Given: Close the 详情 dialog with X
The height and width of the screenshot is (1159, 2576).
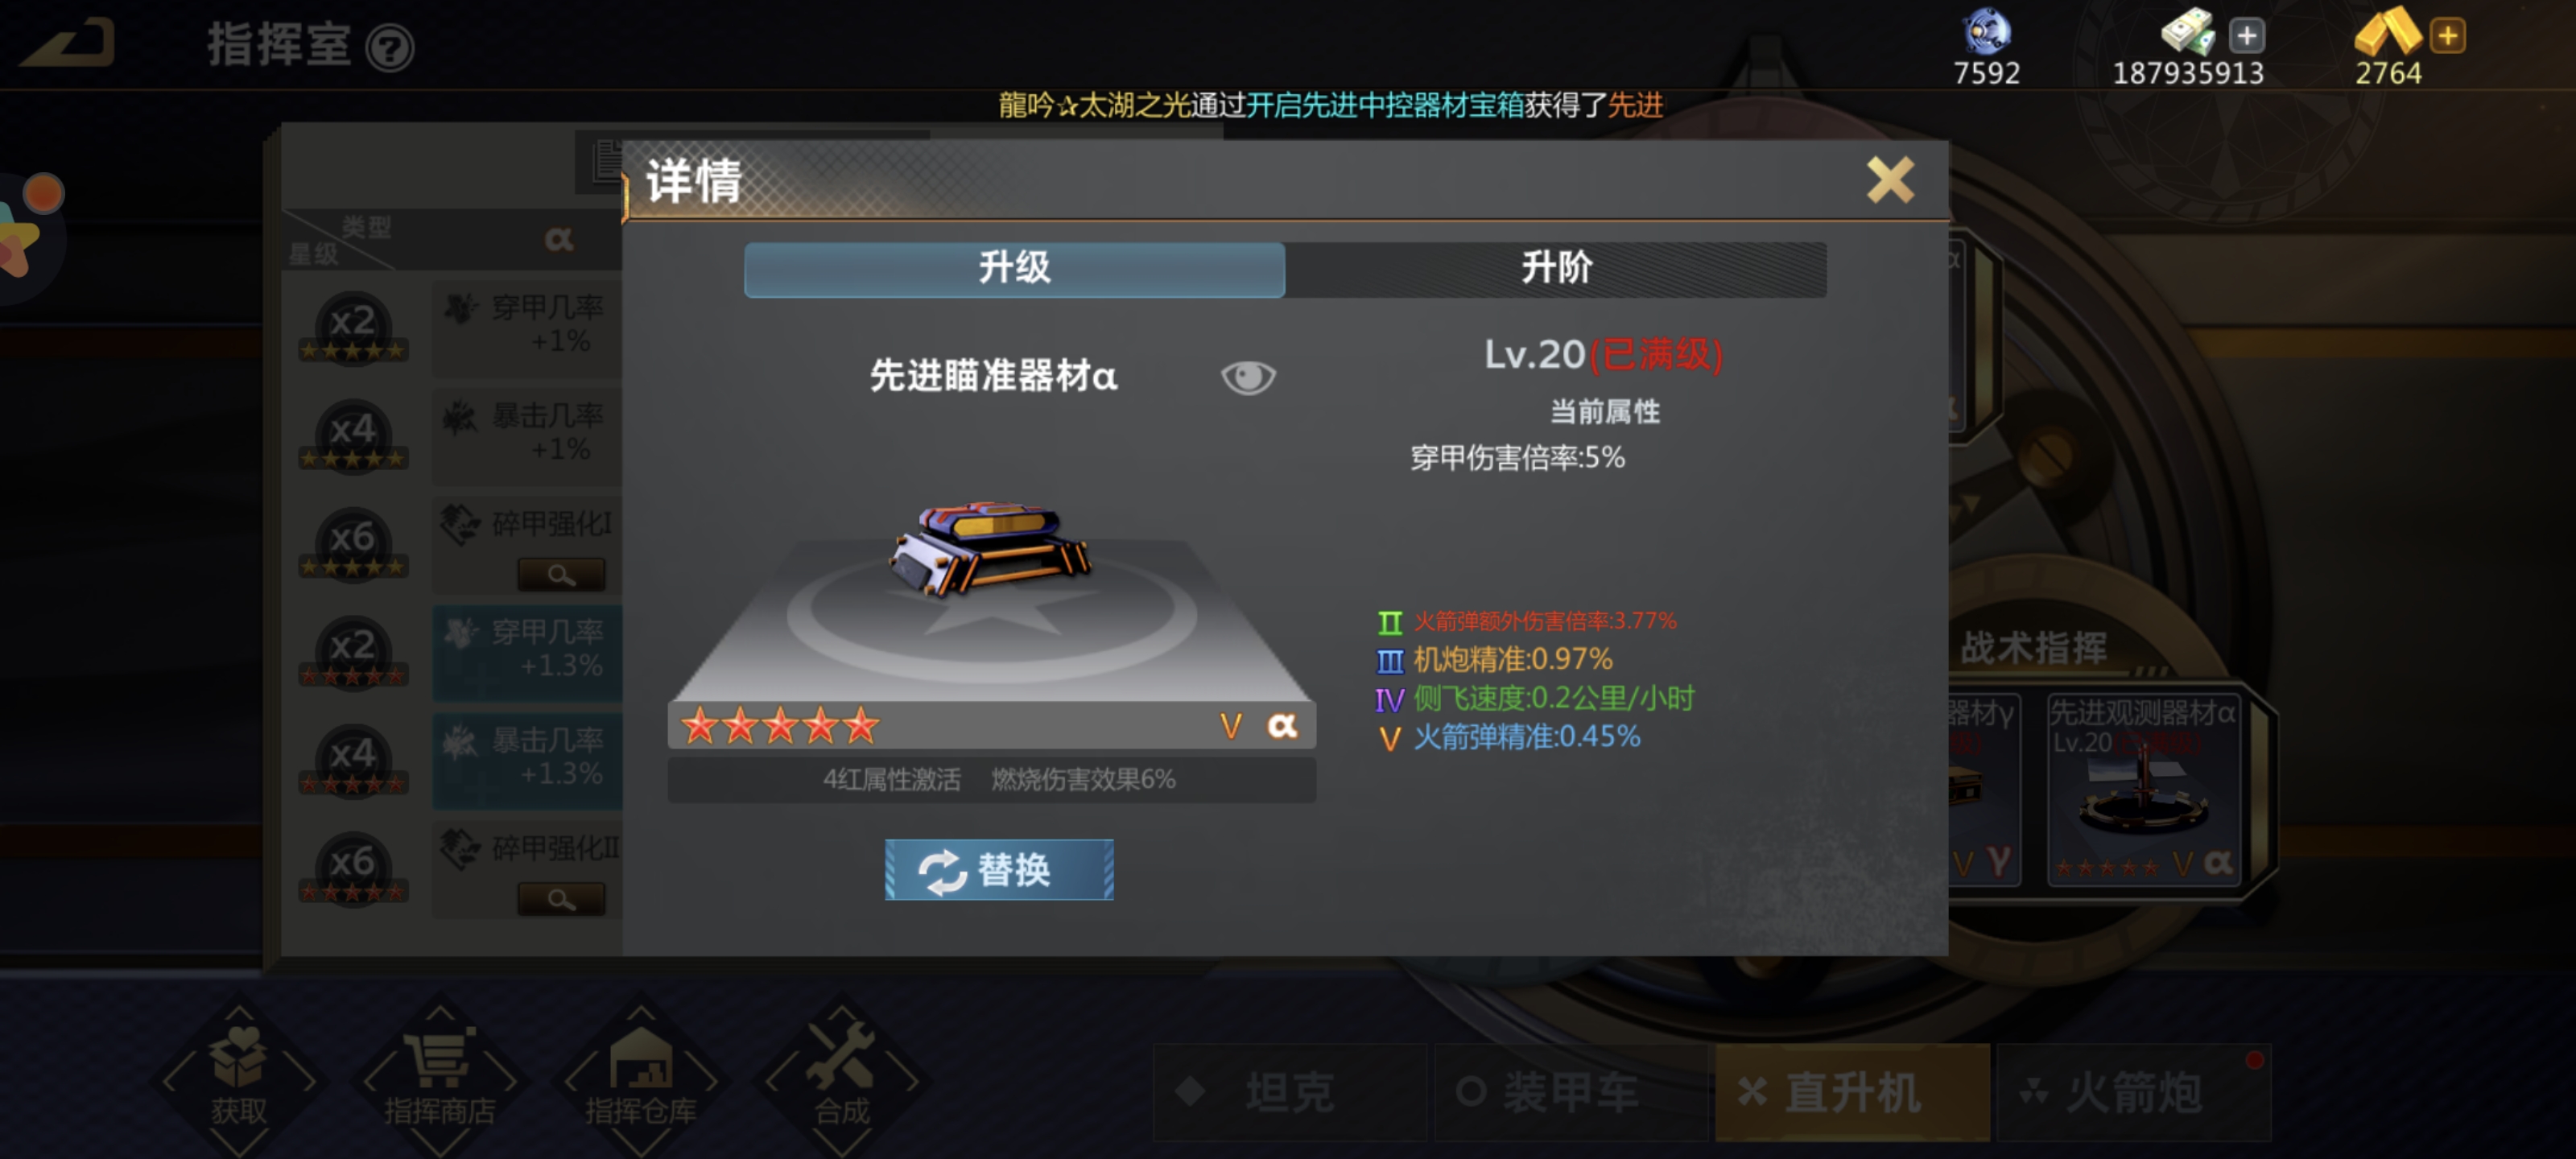Looking at the screenshot, I should tap(1889, 180).
